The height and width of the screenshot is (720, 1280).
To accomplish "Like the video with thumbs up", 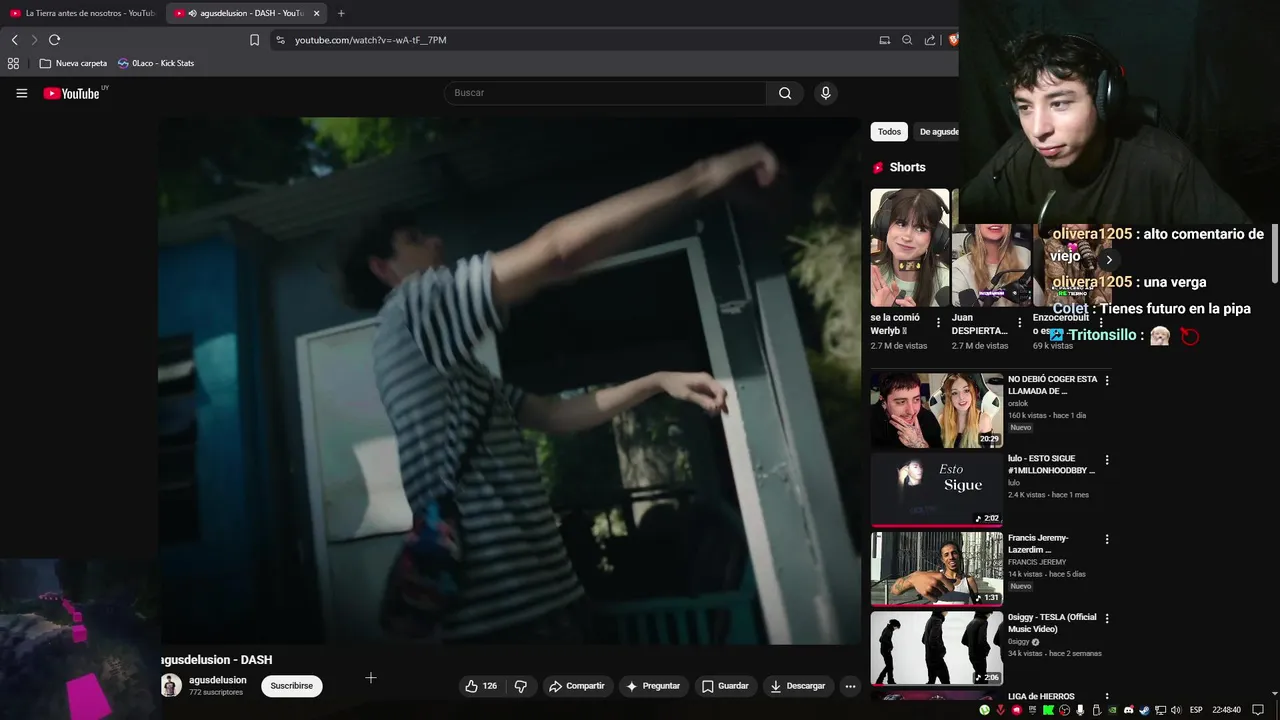I will [481, 686].
